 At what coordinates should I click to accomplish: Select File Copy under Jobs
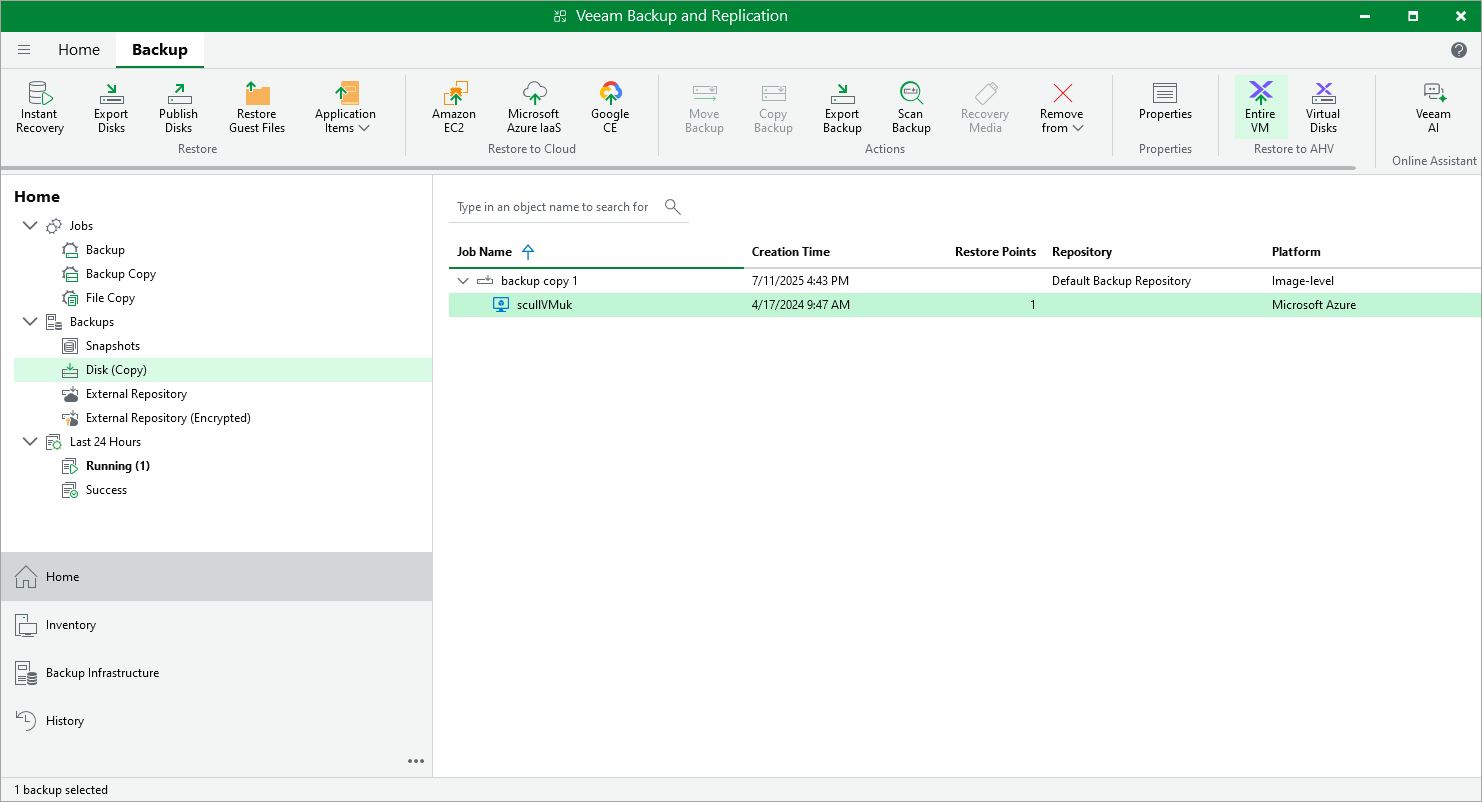click(110, 298)
